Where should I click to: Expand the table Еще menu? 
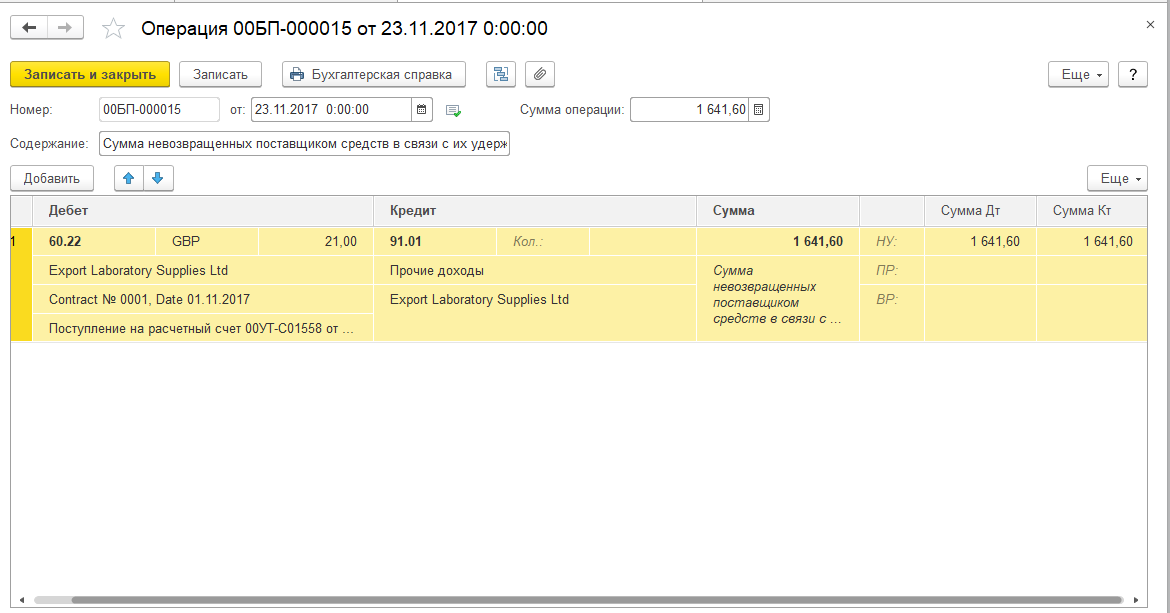(x=1117, y=179)
